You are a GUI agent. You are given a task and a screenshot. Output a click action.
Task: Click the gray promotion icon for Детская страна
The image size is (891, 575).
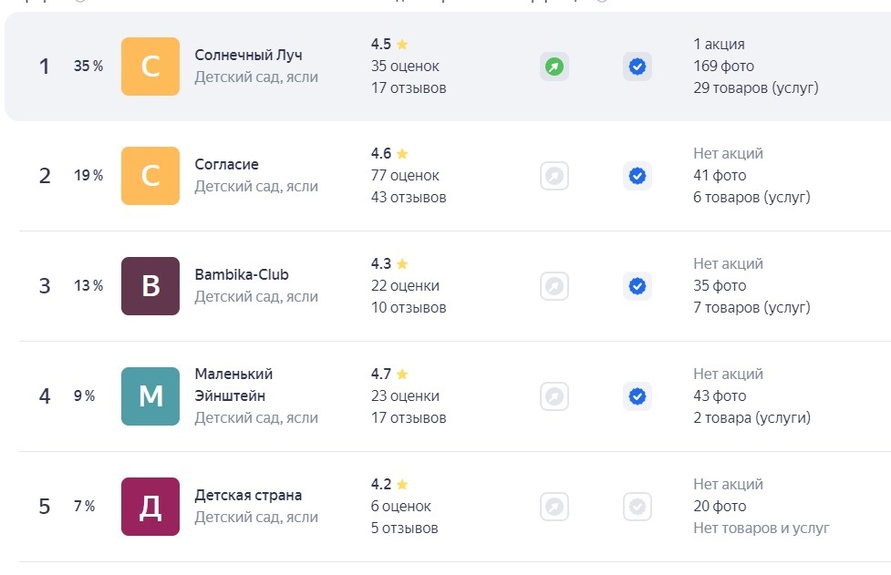pyautogui.click(x=554, y=506)
